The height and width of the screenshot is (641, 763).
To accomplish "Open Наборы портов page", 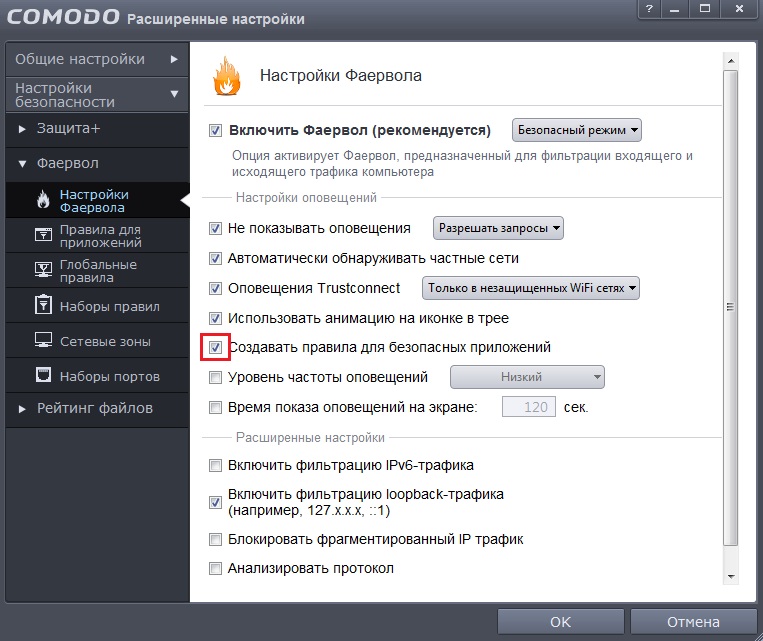I will [x=97, y=376].
